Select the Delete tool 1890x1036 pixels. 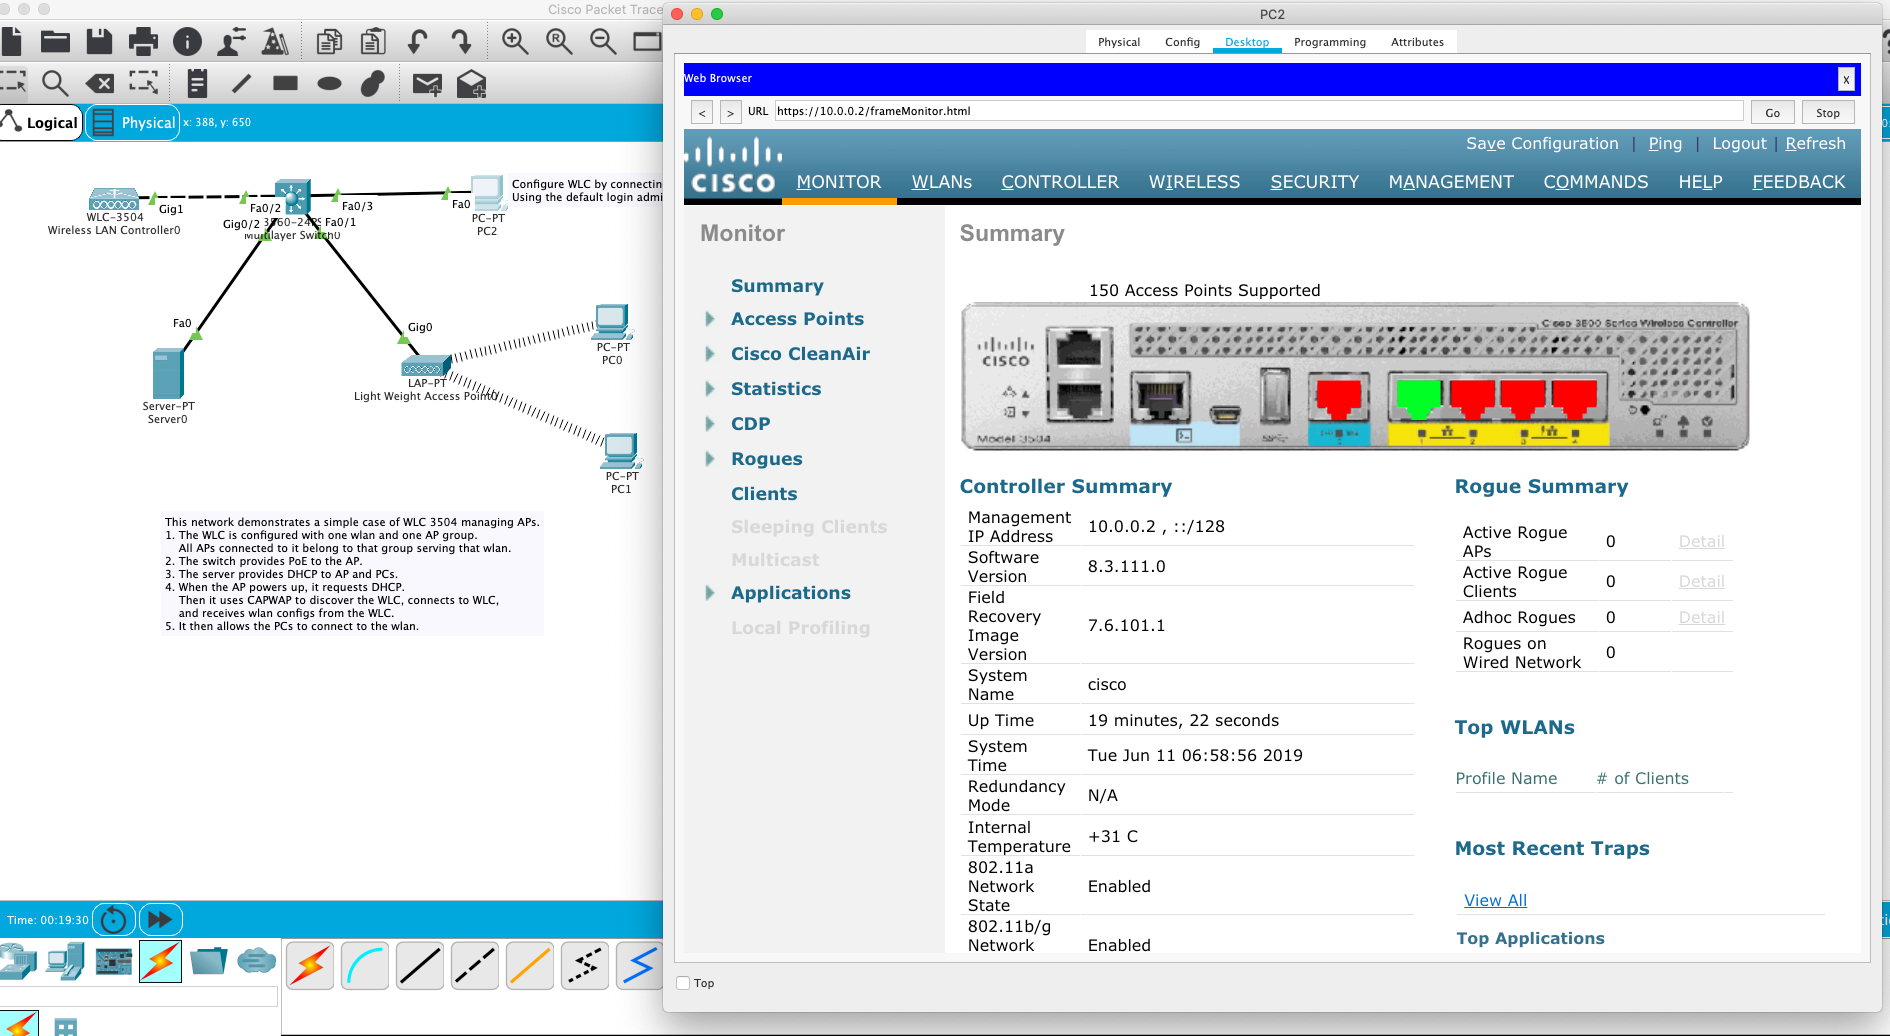coord(99,84)
